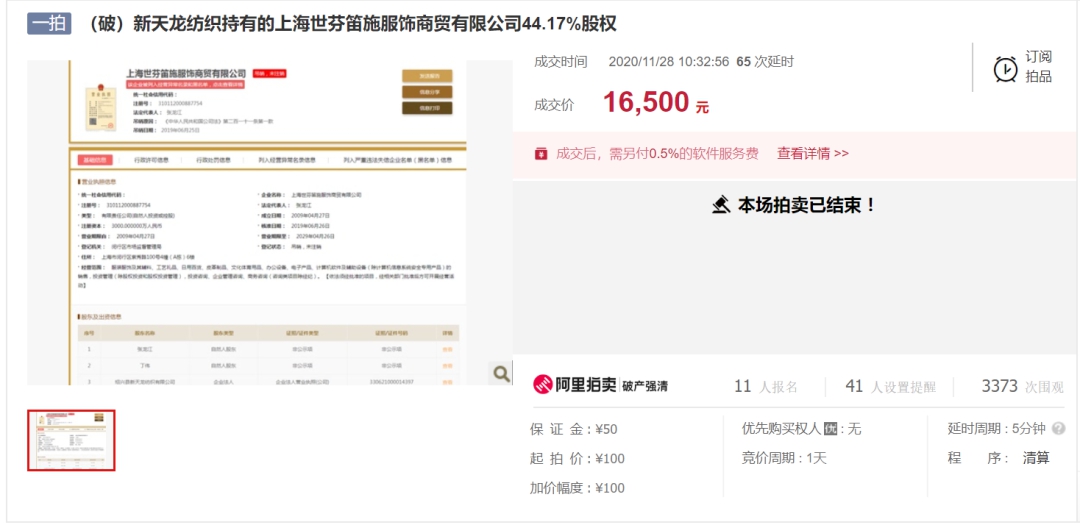Click the red fee notice icon
The width and height of the screenshot is (1080, 525).
[x=541, y=153]
